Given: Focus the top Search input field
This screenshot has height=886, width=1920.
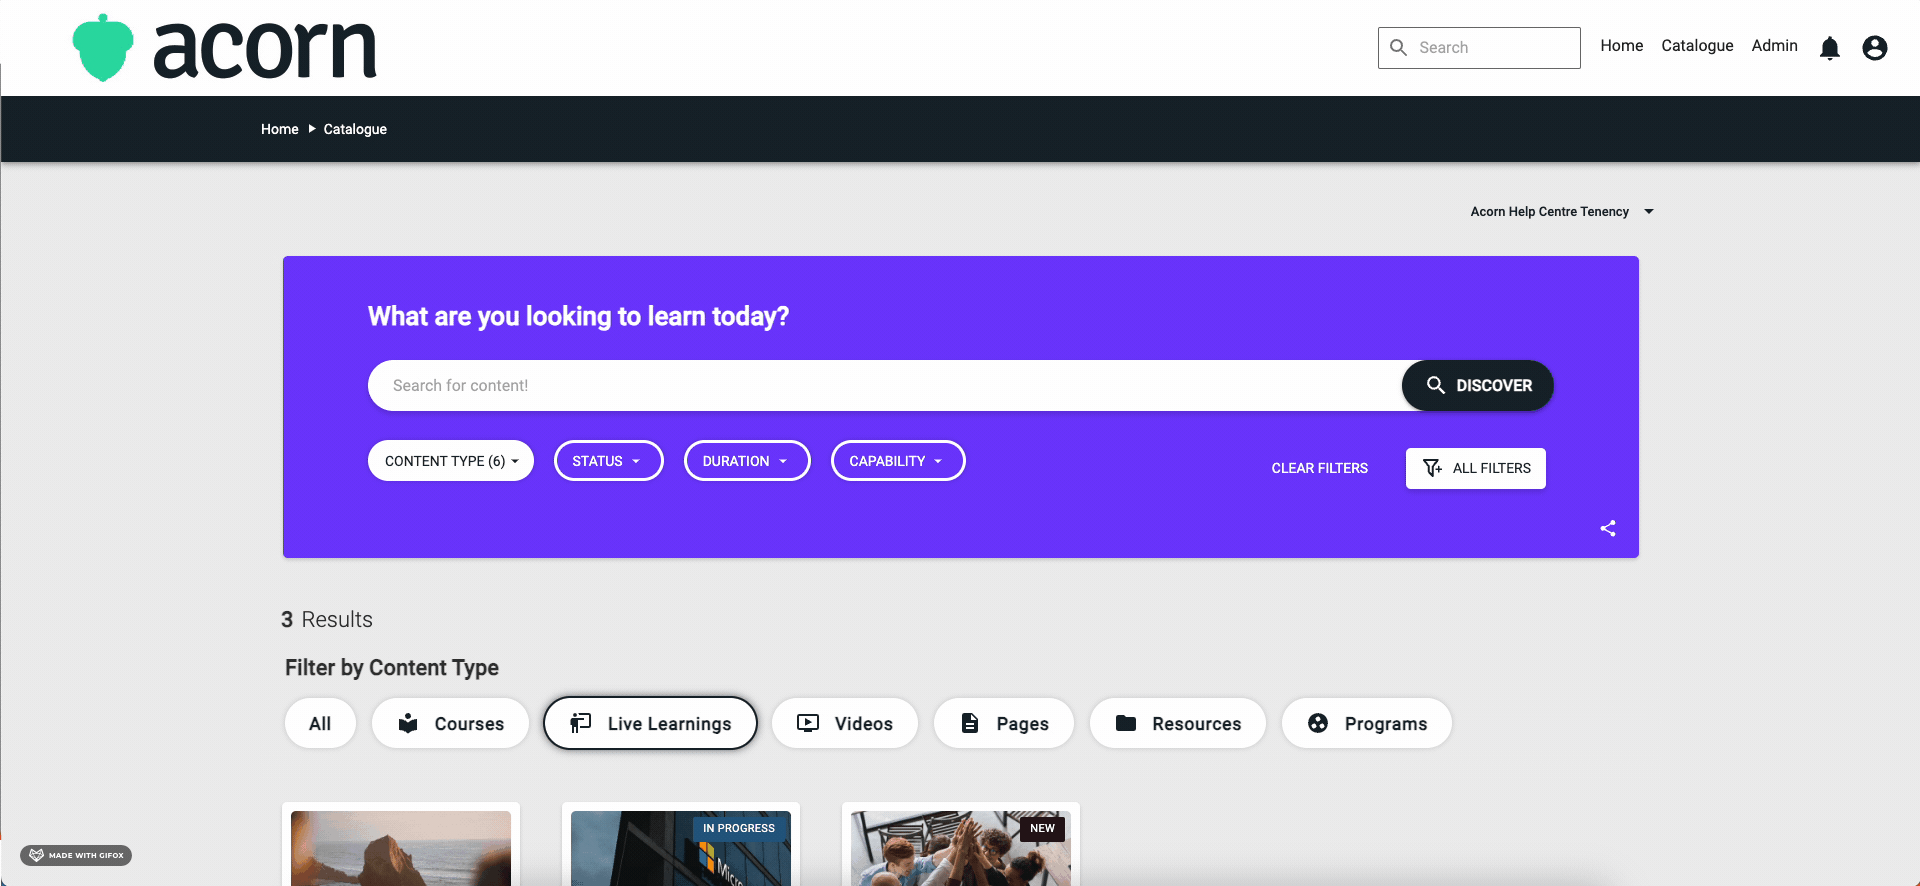Looking at the screenshot, I should (1479, 48).
